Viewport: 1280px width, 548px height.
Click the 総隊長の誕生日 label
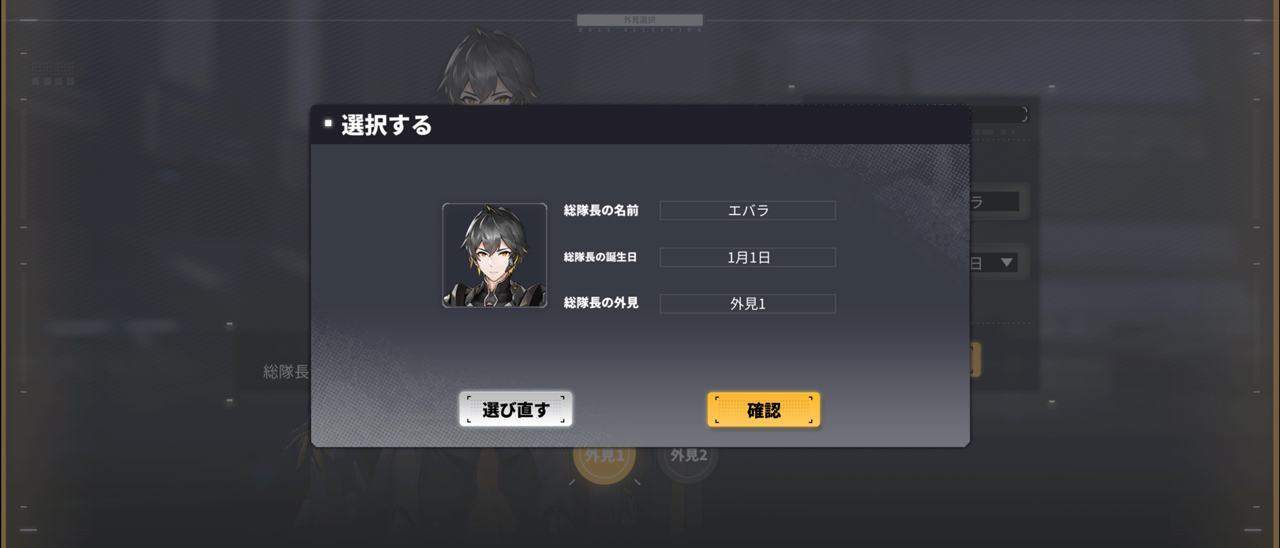[x=600, y=257]
